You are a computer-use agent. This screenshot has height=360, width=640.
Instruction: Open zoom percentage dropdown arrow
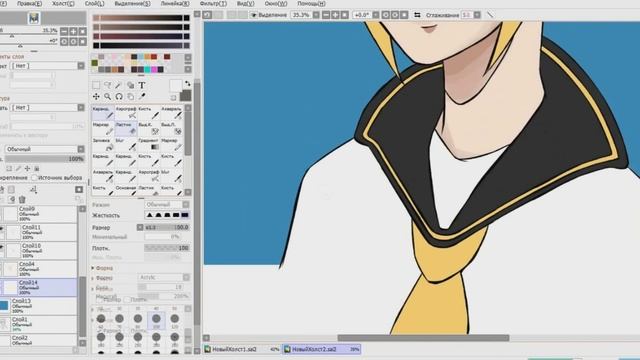click(316, 15)
